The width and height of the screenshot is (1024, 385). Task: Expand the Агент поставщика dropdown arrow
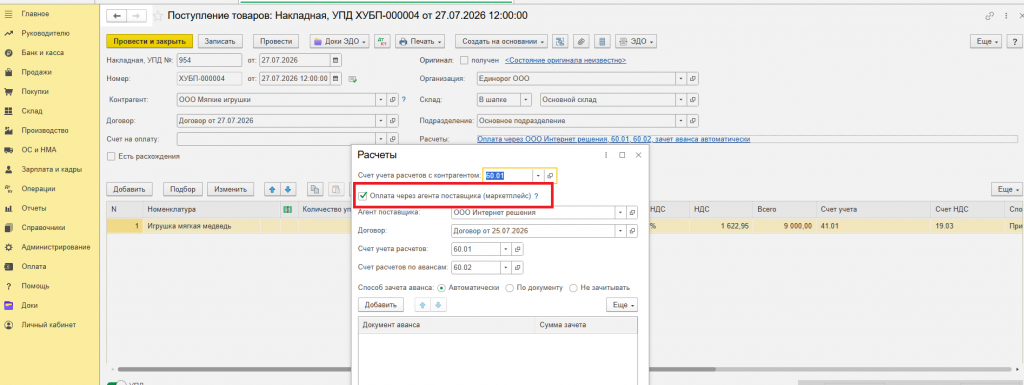(x=620, y=213)
